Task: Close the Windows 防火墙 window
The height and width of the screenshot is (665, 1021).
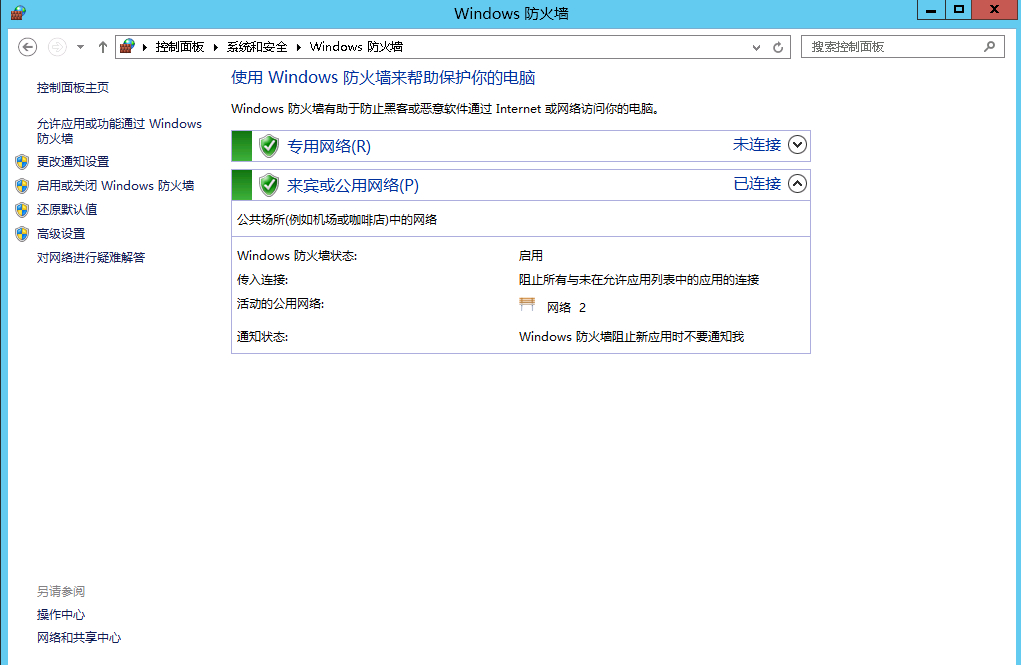Action: [994, 10]
